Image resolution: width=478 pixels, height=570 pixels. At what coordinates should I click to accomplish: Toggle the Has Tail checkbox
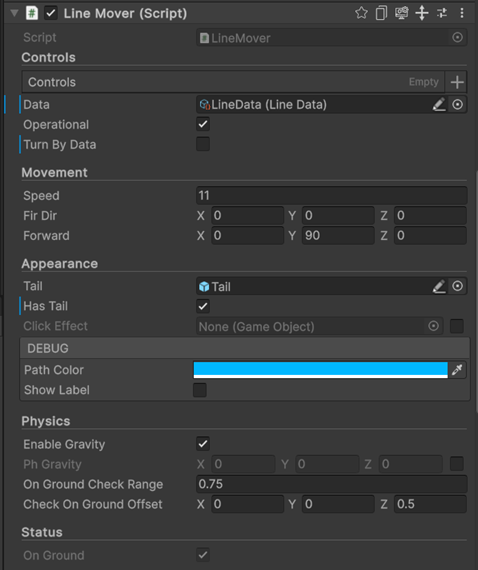[203, 306]
